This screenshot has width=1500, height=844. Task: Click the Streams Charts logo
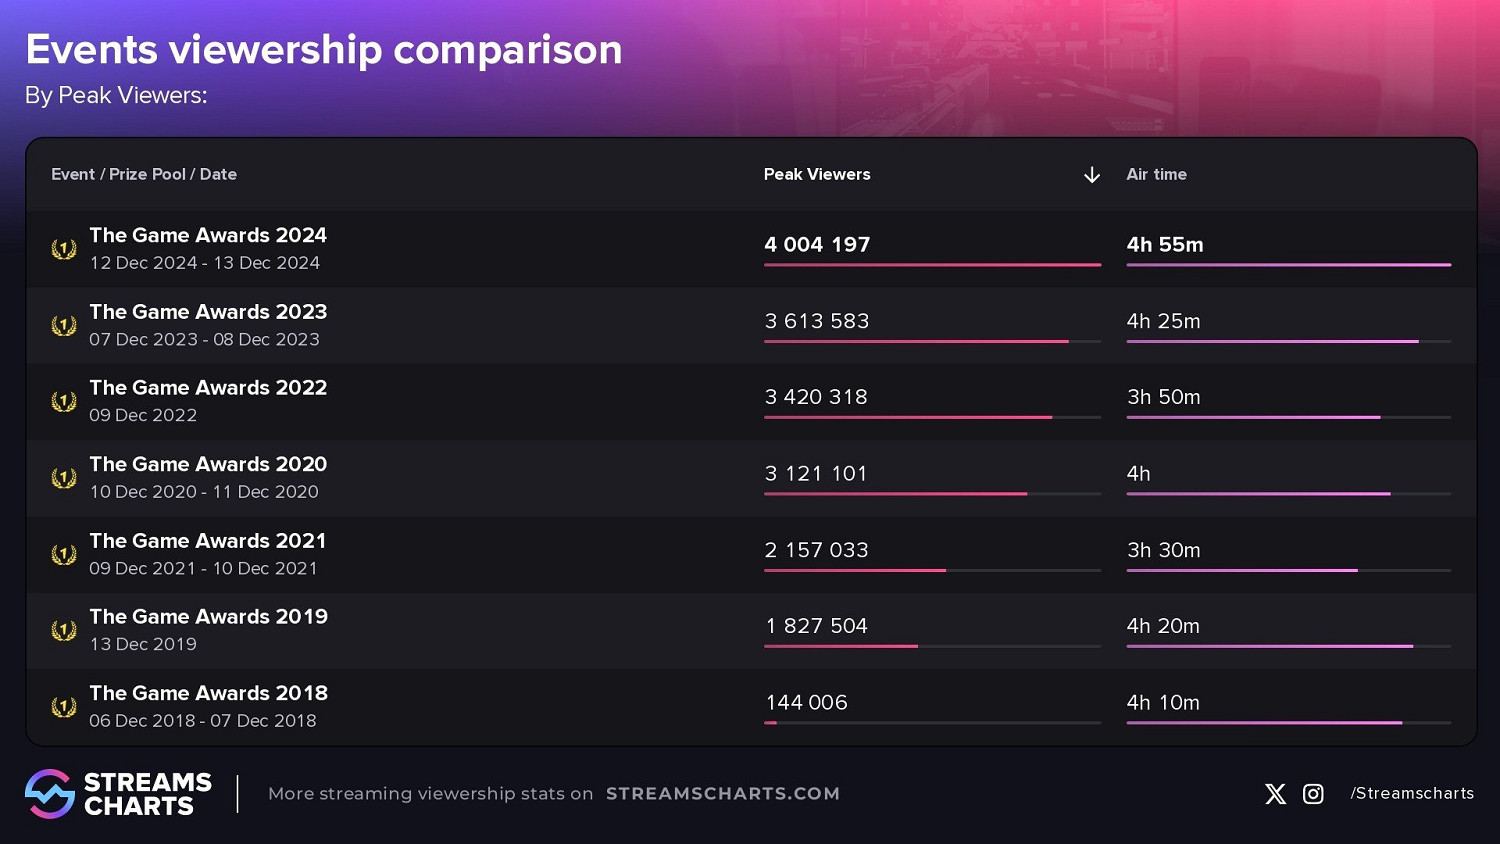coord(119,794)
